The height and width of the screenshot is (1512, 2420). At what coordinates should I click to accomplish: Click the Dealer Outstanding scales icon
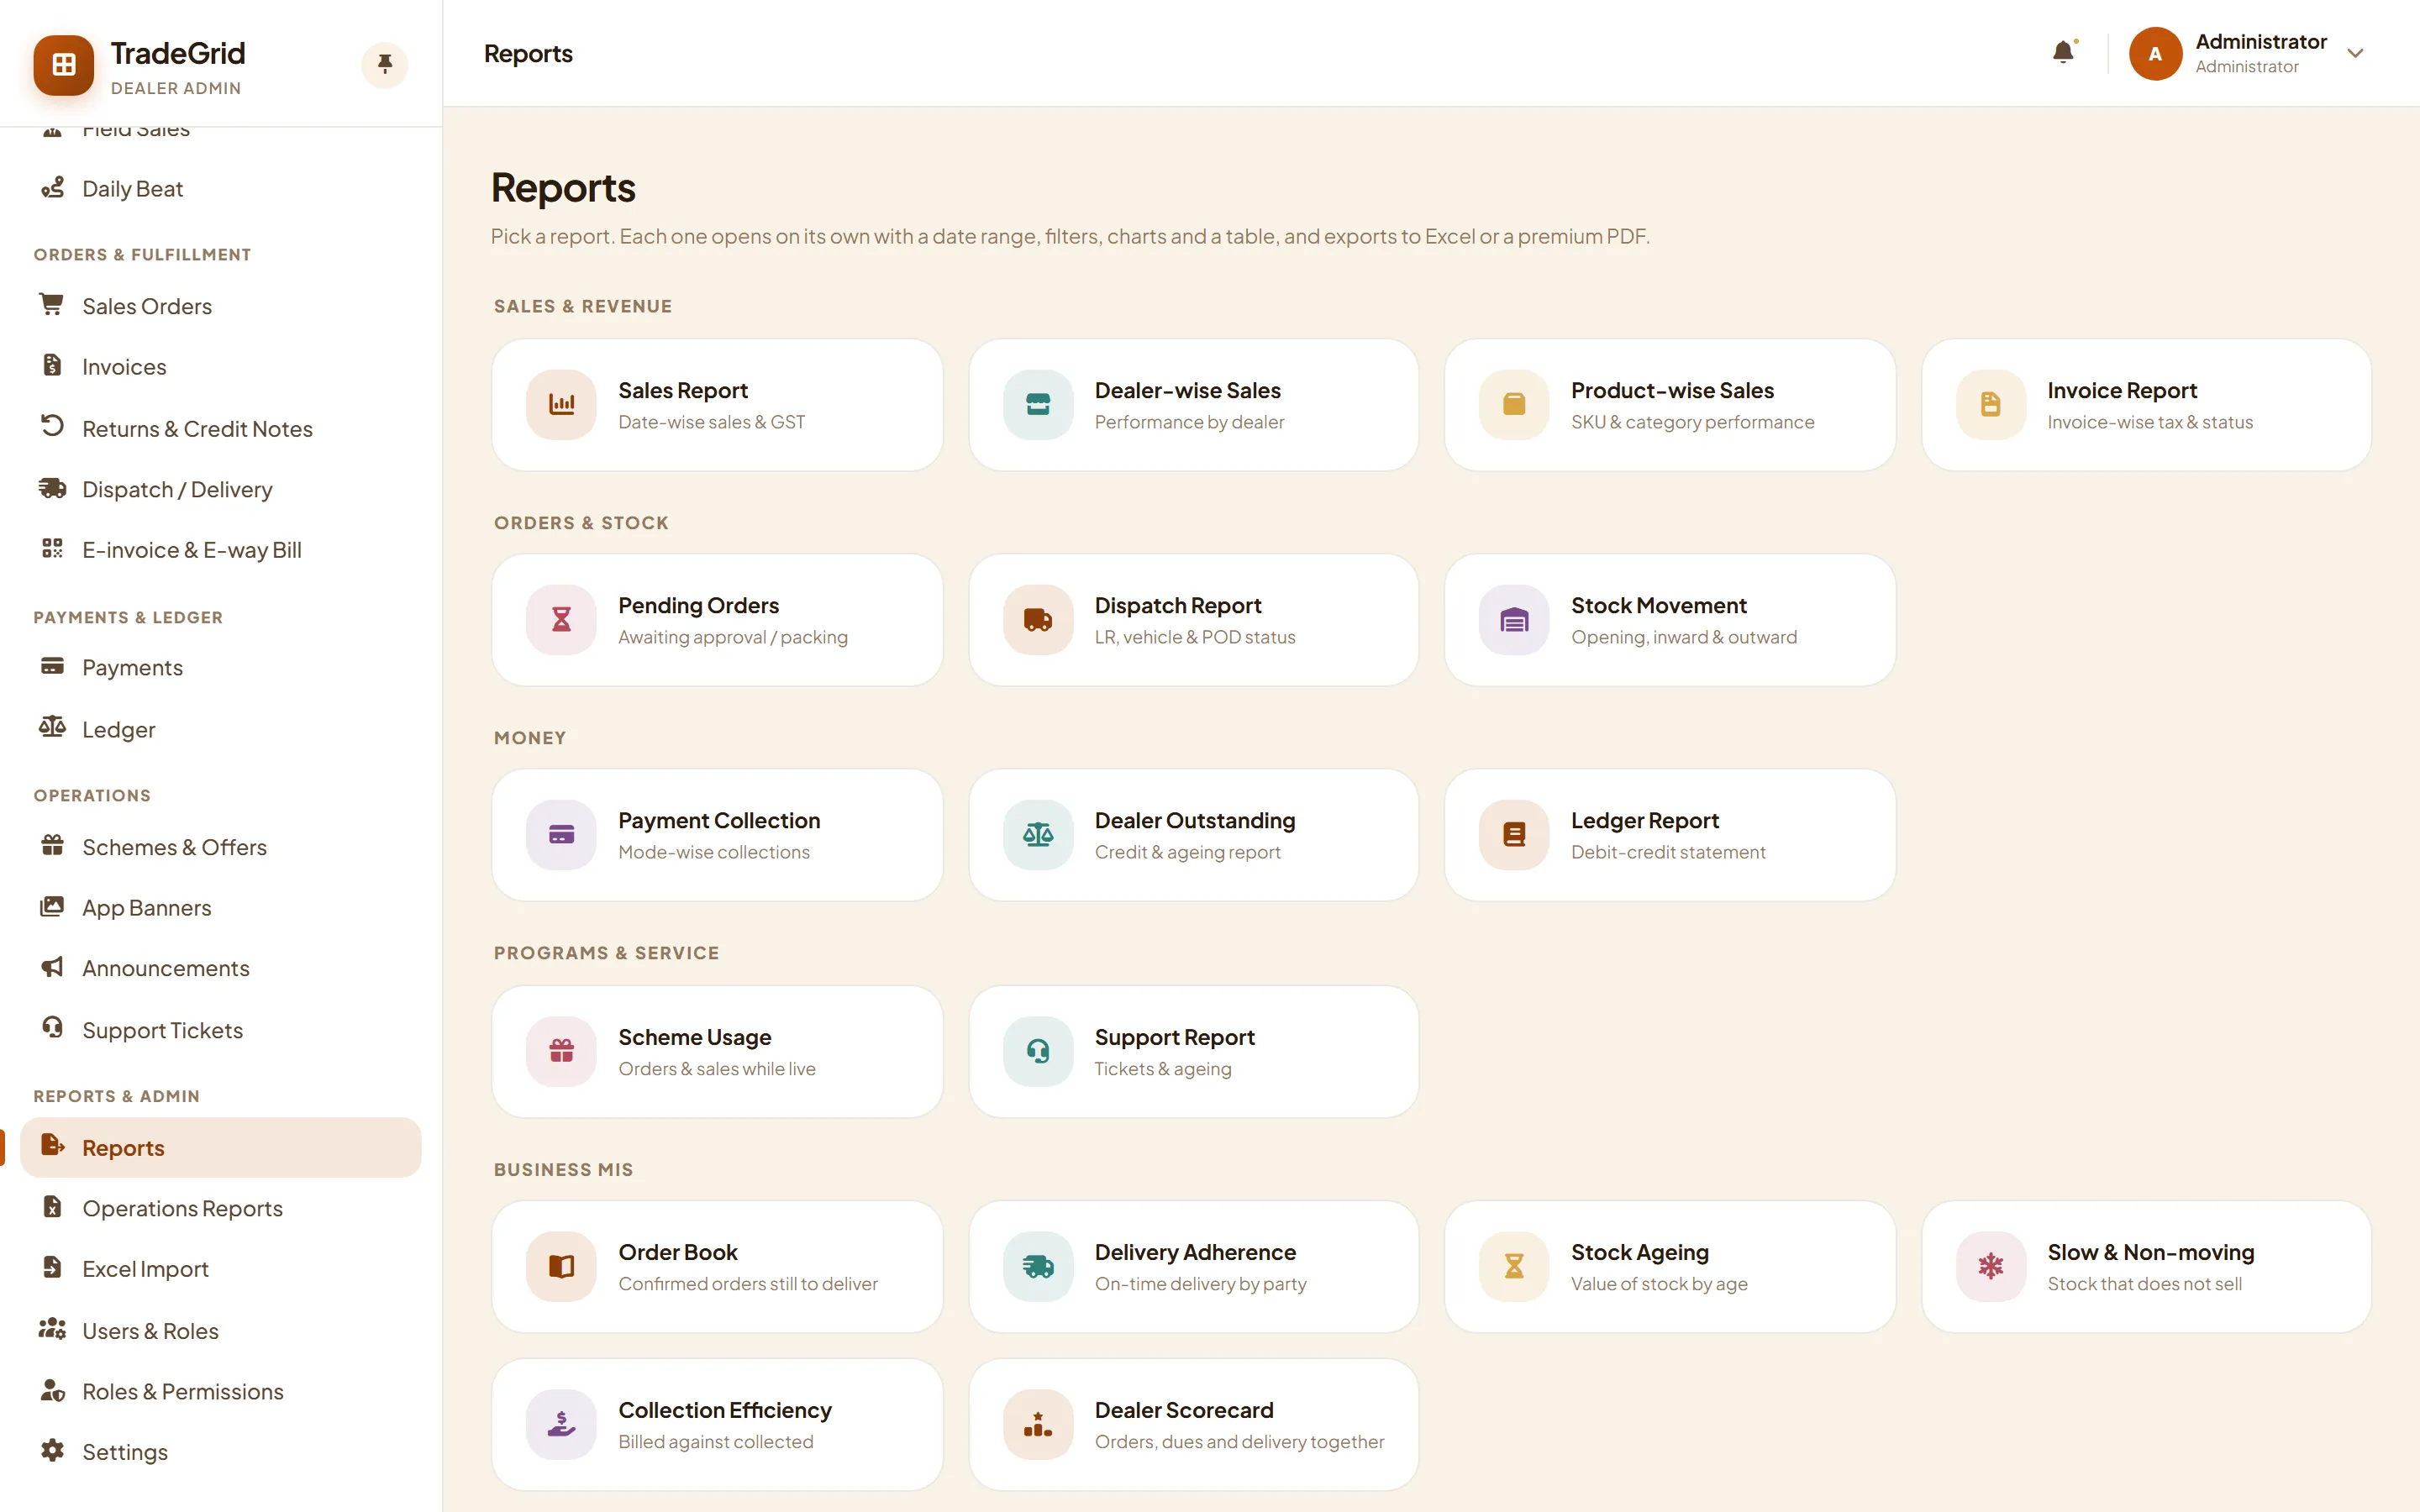[x=1038, y=835]
